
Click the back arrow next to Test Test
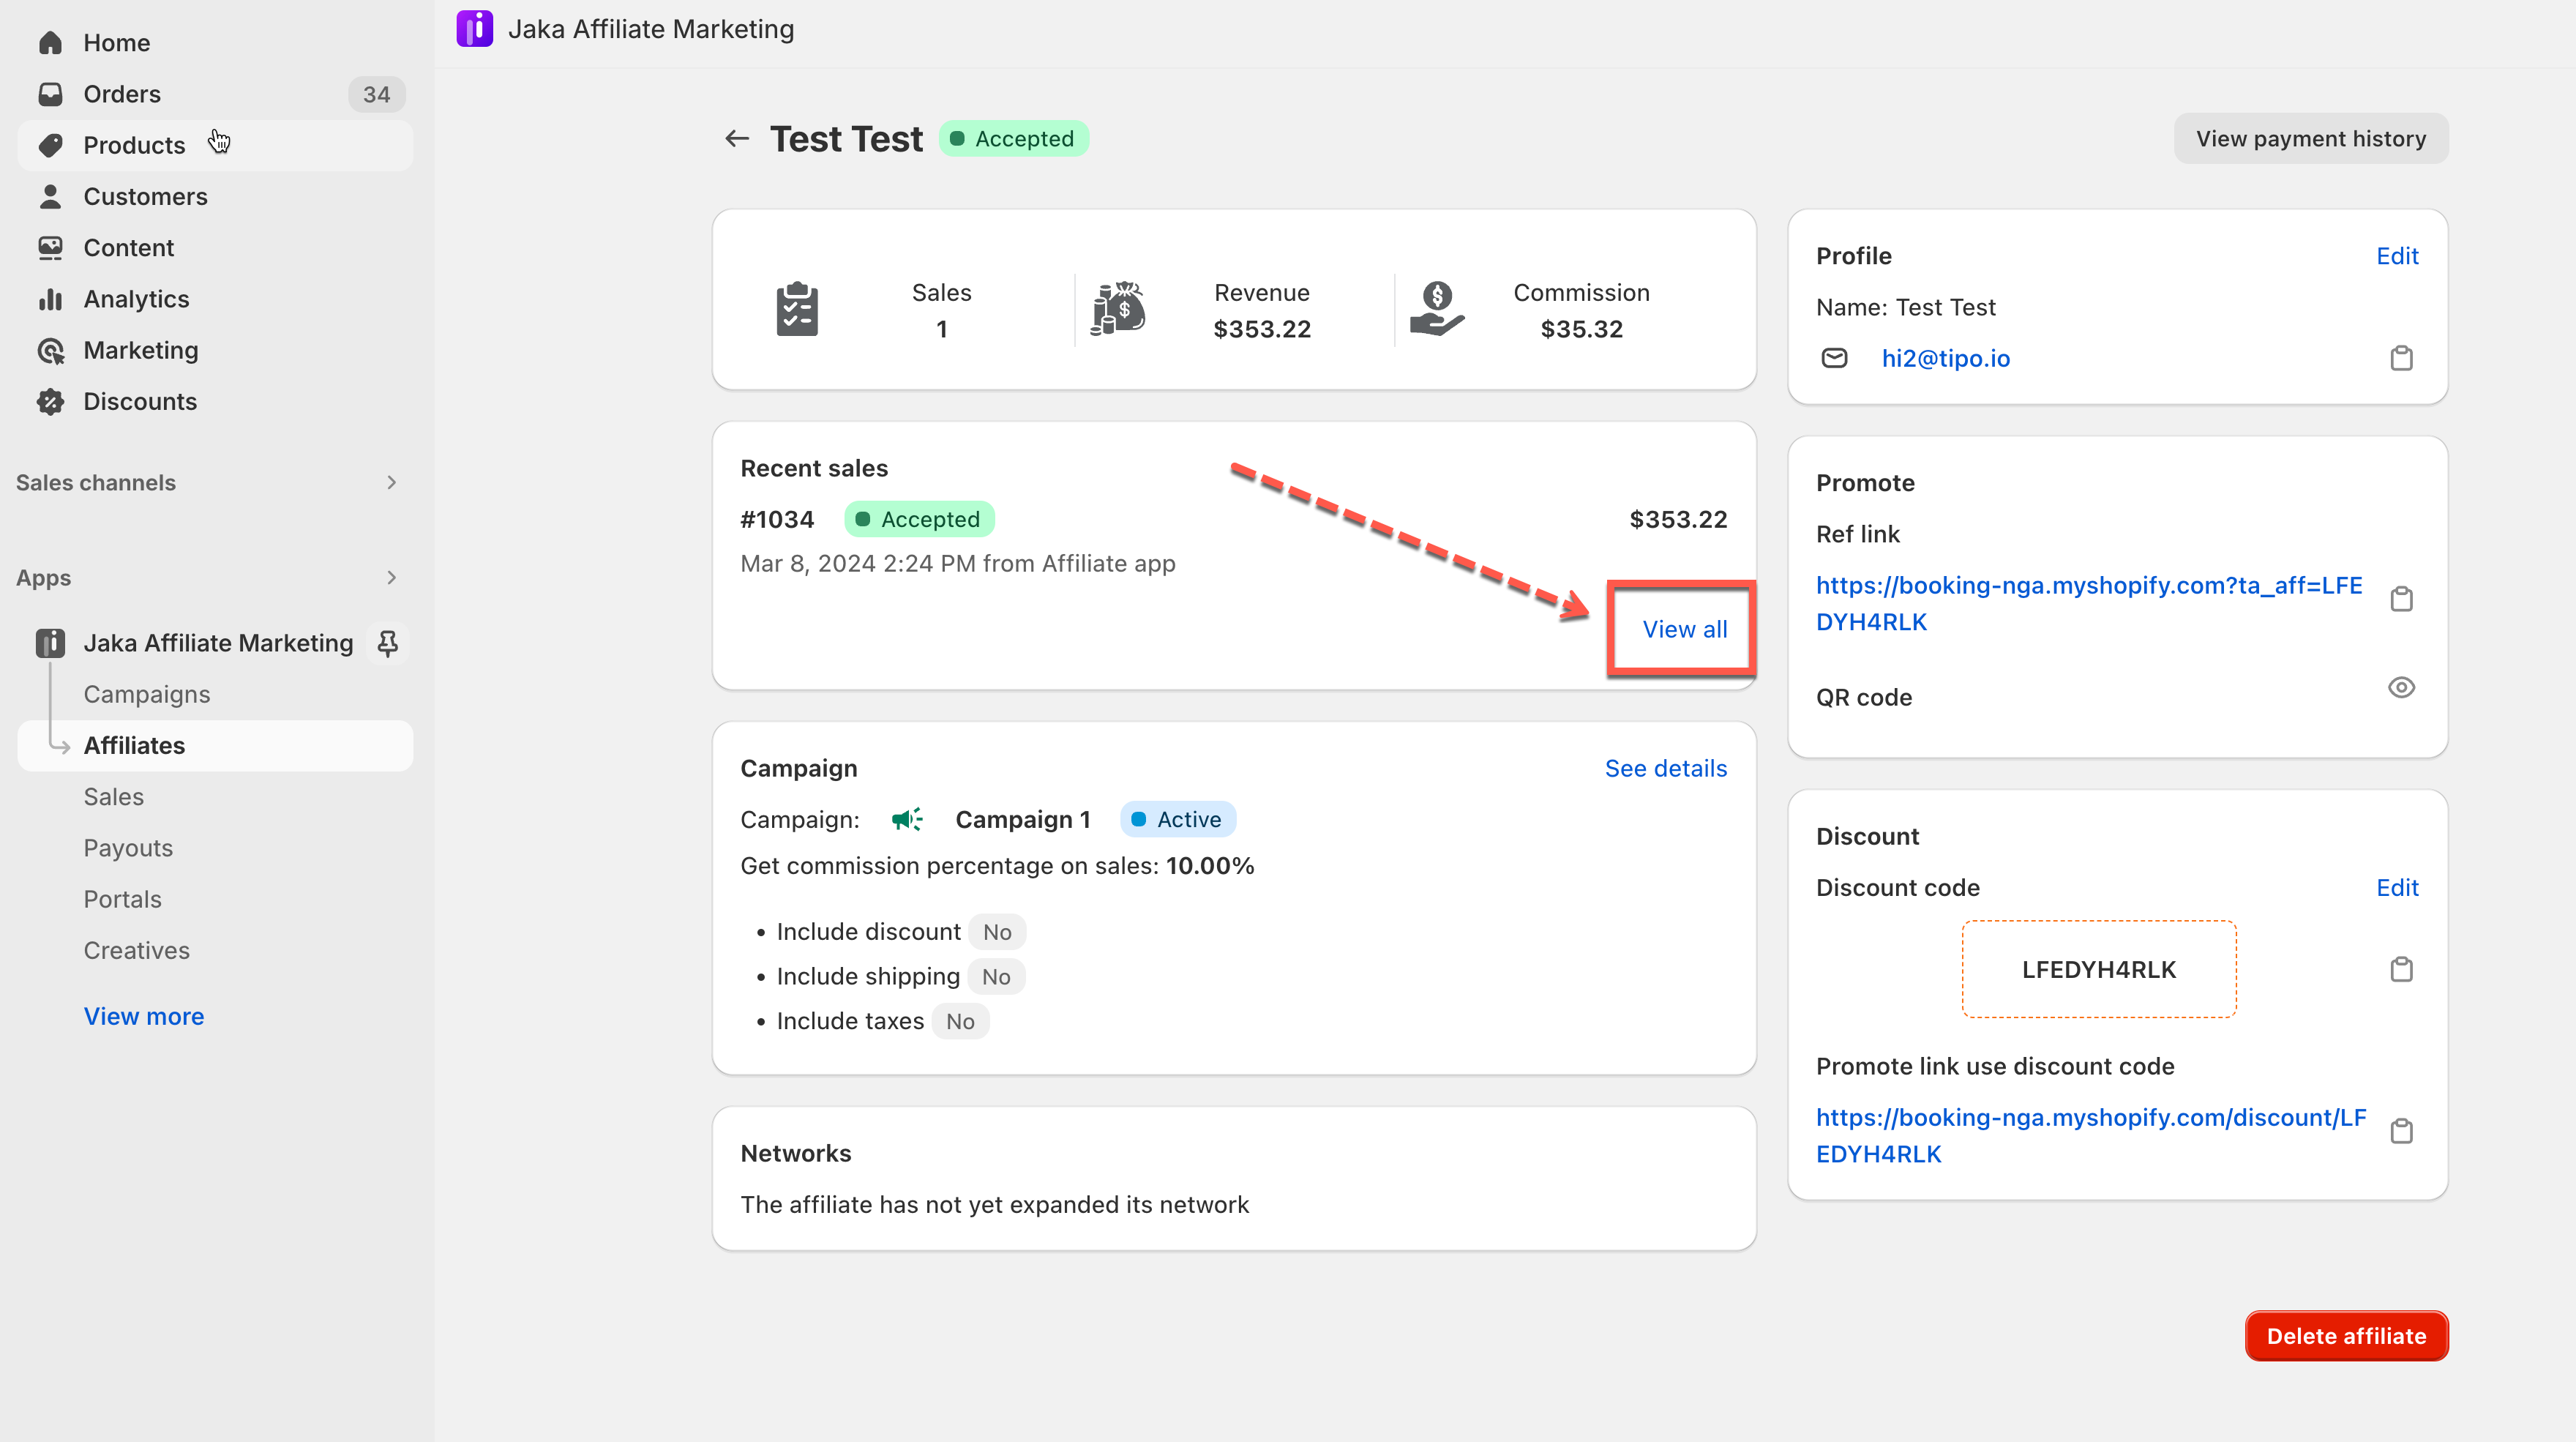click(x=737, y=139)
